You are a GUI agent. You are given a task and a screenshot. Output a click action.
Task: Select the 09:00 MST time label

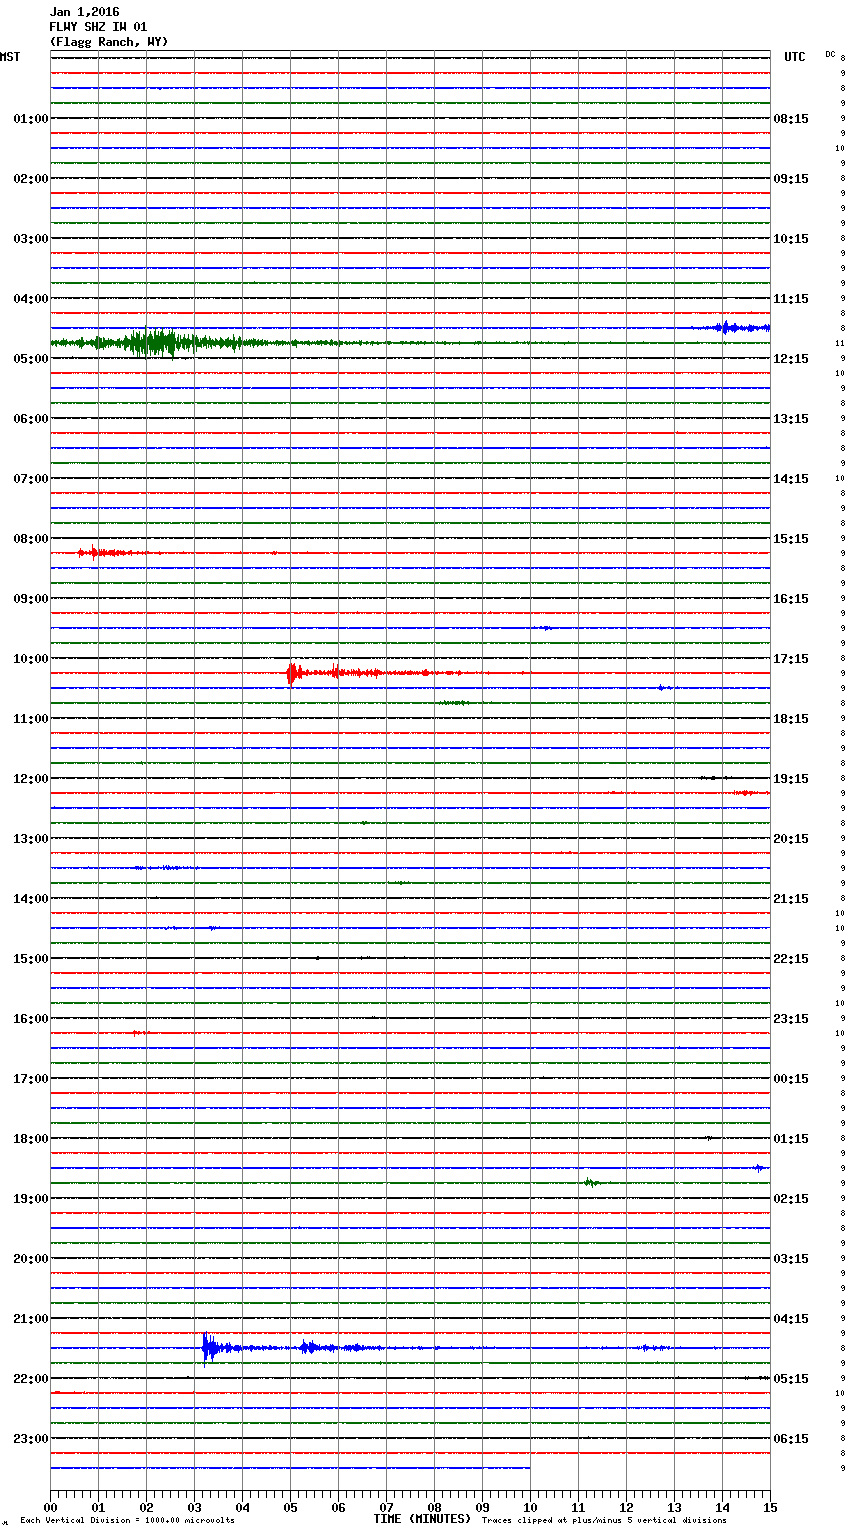point(31,599)
